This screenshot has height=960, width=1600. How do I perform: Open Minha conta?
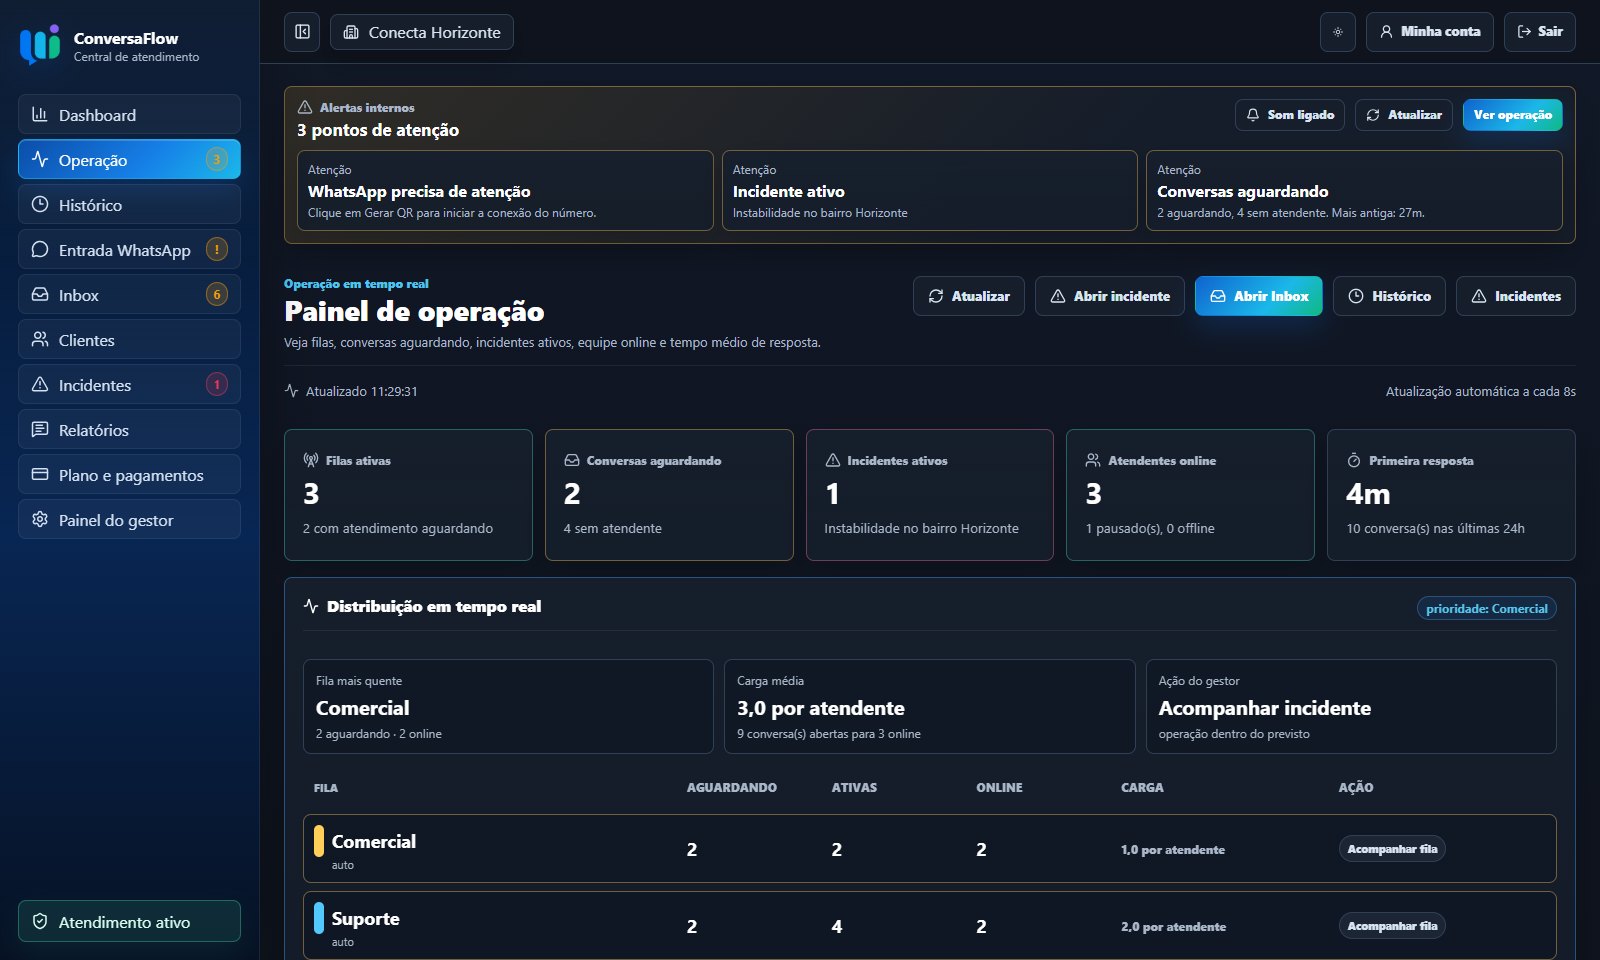point(1430,32)
